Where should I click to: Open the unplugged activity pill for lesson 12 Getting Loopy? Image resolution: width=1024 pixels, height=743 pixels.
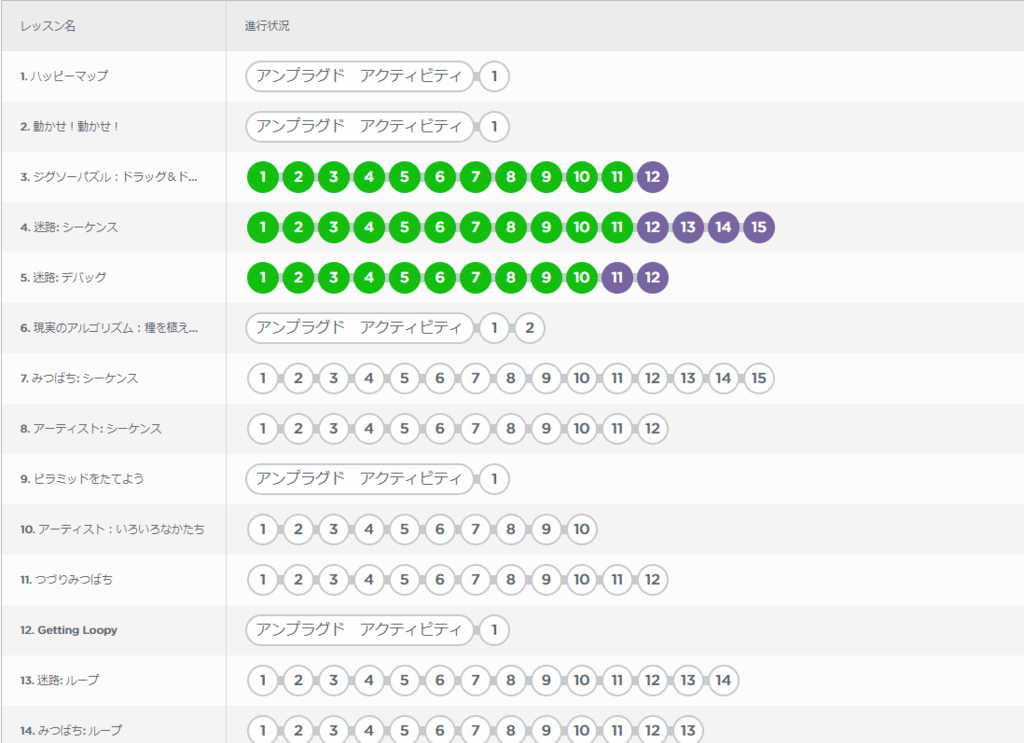(359, 630)
